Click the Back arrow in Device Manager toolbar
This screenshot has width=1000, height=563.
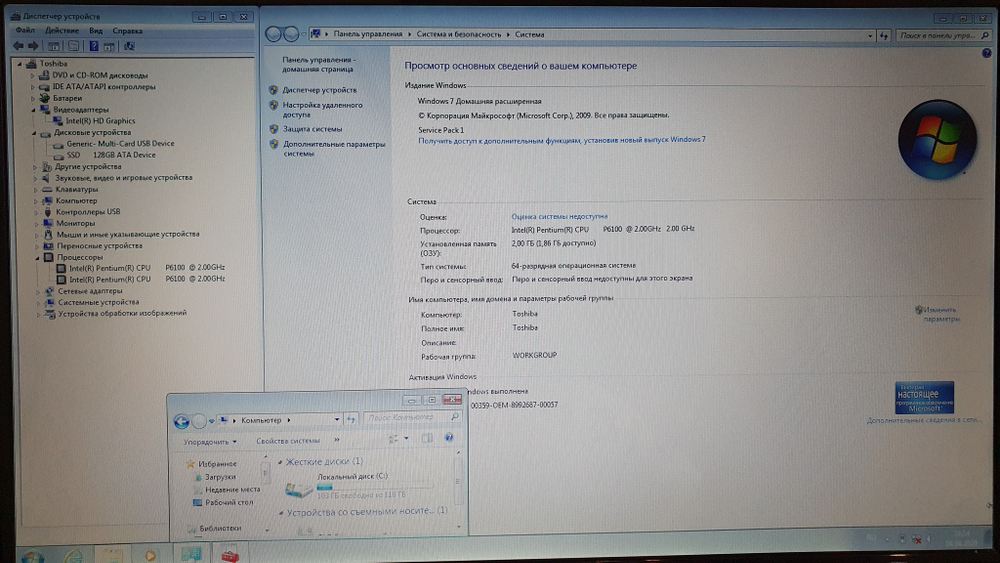[18, 46]
